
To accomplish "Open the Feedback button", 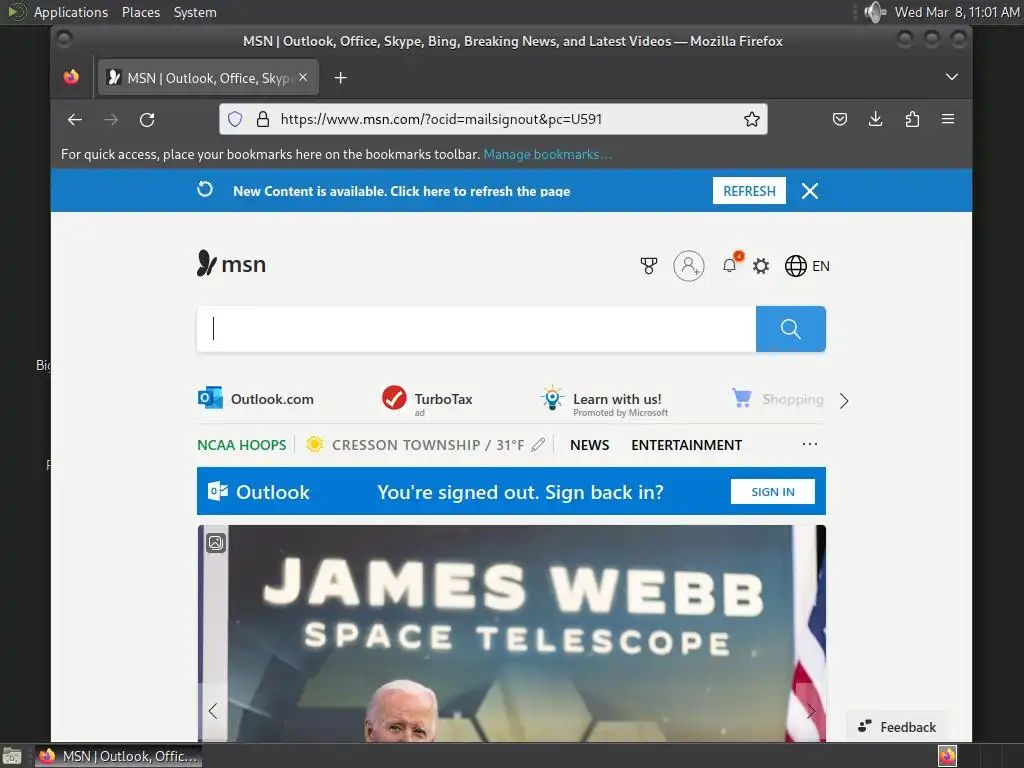I will (897, 726).
